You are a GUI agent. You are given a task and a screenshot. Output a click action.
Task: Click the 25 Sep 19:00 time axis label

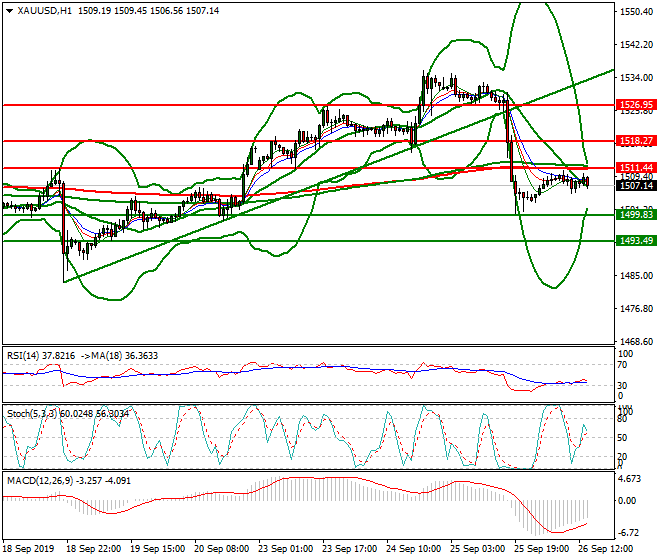pos(542,549)
